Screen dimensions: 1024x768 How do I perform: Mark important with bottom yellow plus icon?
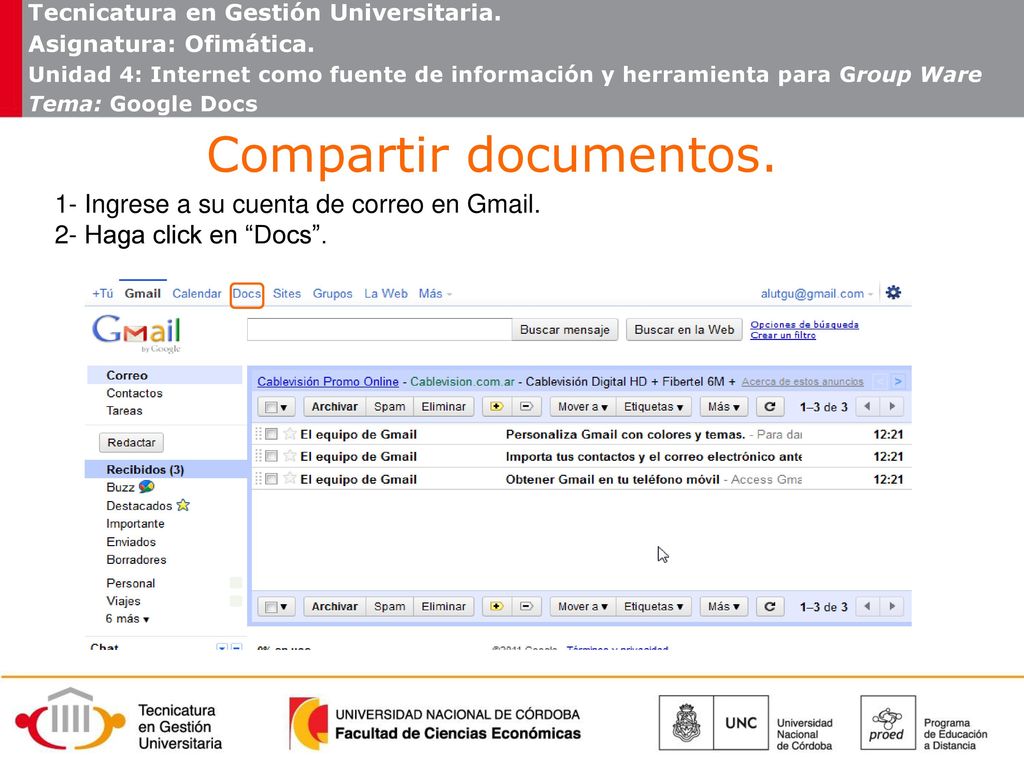point(496,606)
